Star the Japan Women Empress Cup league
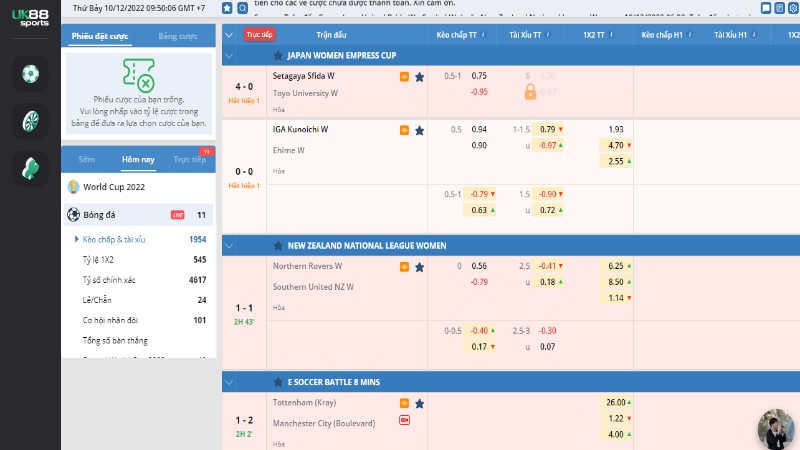Viewport: 800px width, 450px height. click(278, 56)
